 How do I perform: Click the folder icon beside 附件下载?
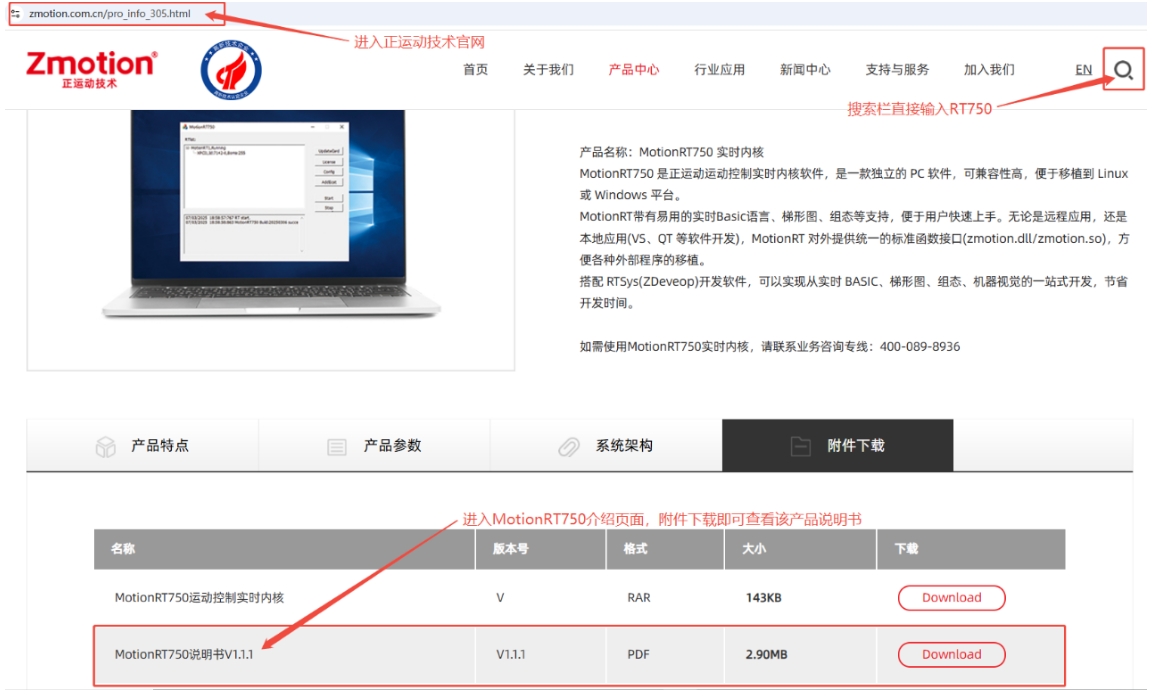[801, 446]
